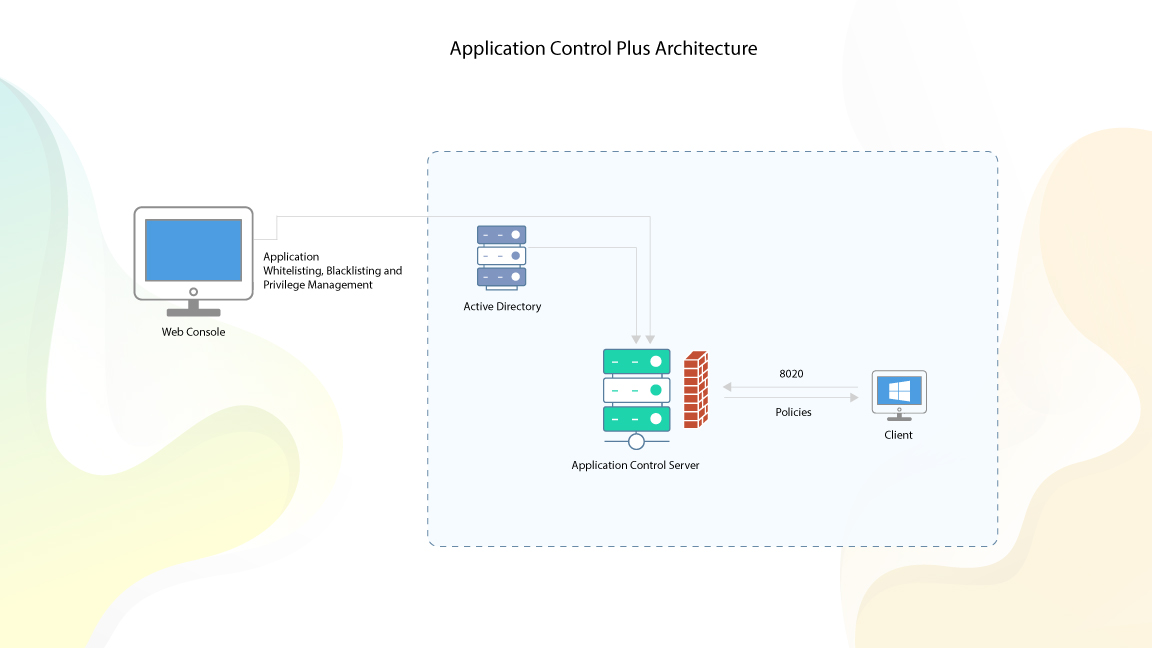Click the 'Web Console' label

tap(193, 332)
